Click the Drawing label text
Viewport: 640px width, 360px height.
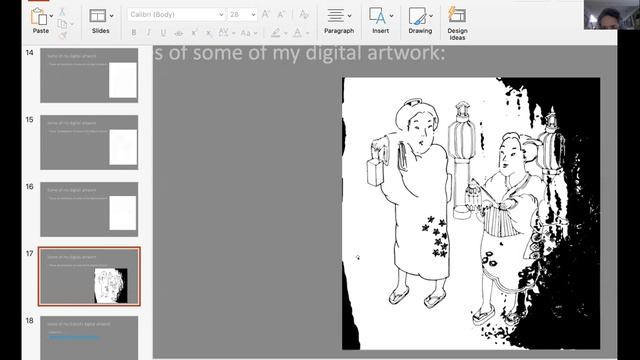[x=420, y=31]
